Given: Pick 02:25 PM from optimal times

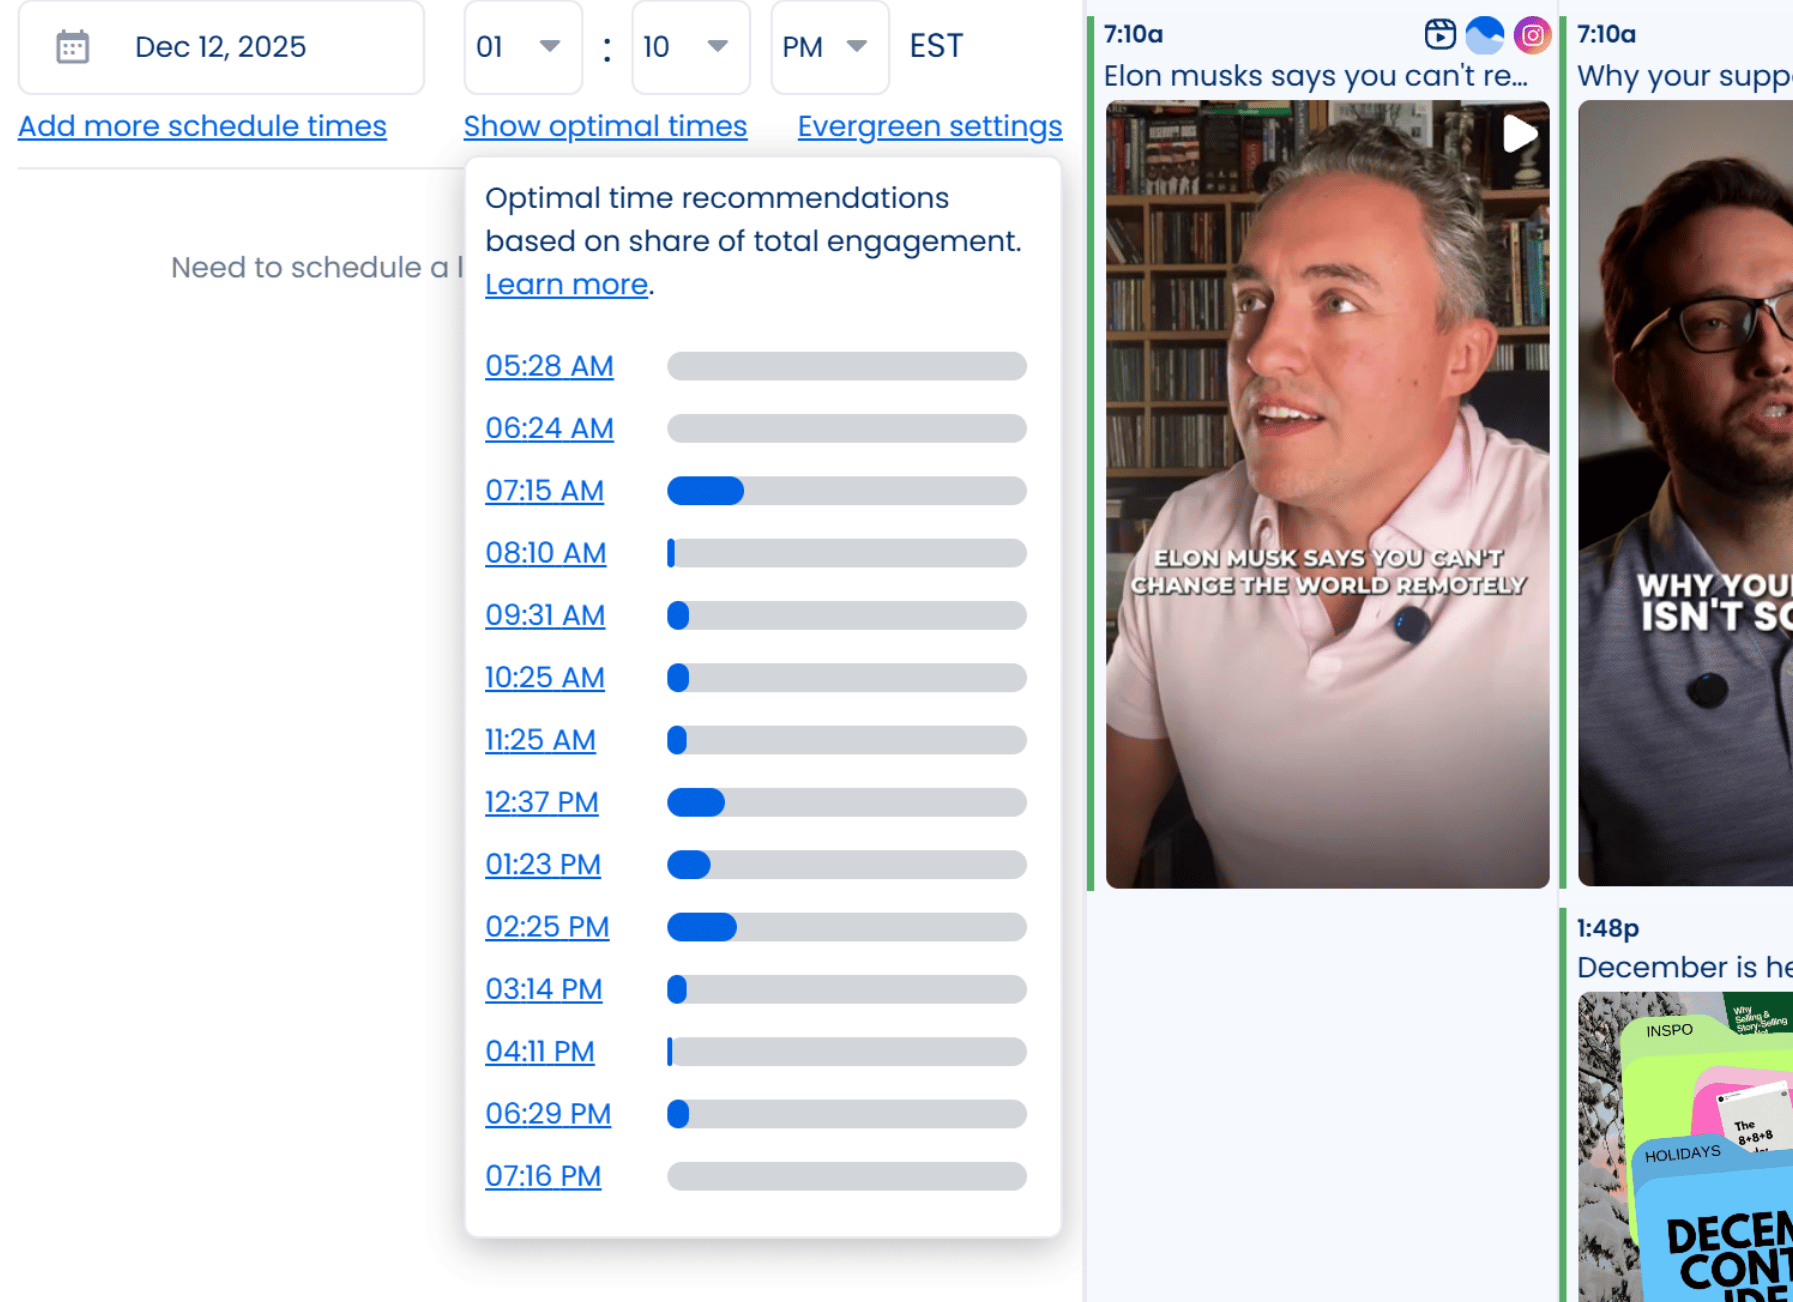Looking at the screenshot, I should (x=547, y=927).
